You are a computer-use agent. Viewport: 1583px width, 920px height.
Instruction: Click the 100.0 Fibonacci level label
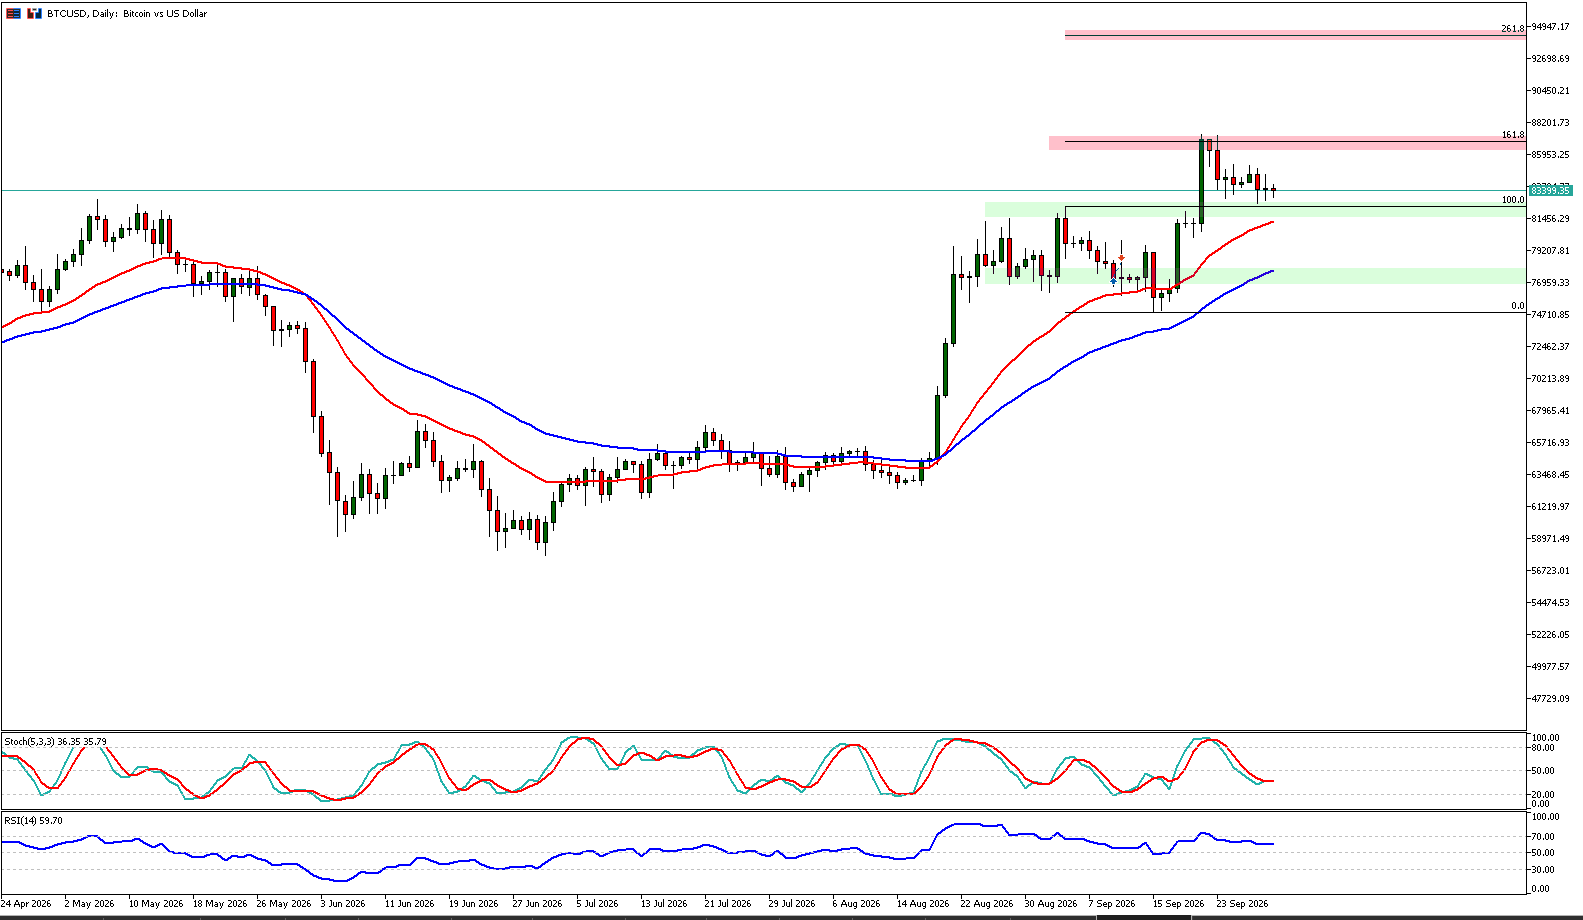tap(1512, 200)
